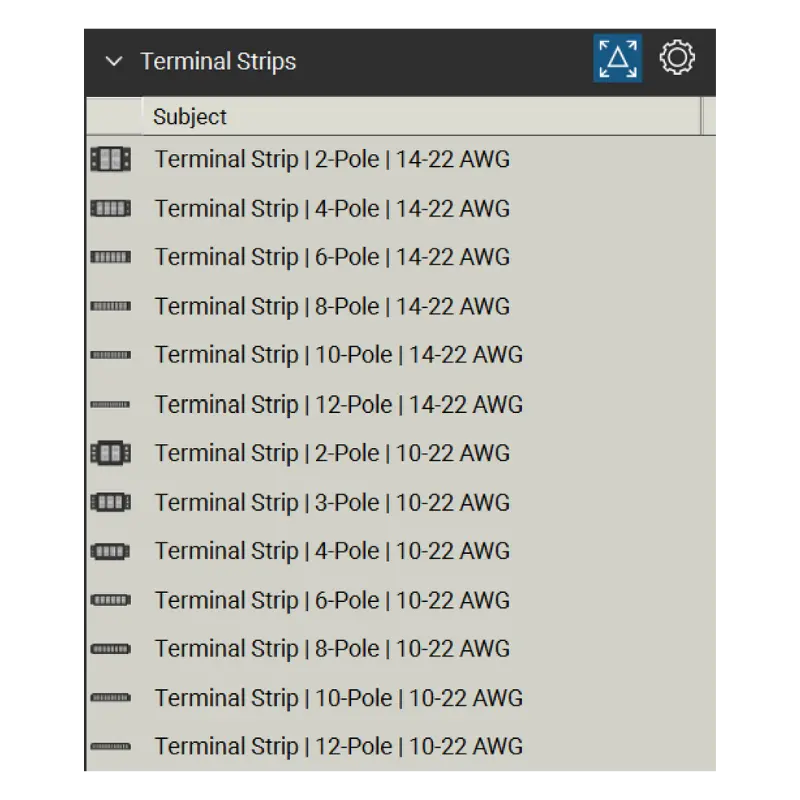Choose Terminal Strip 10-Pole 10-22 AWG entry

point(401,698)
